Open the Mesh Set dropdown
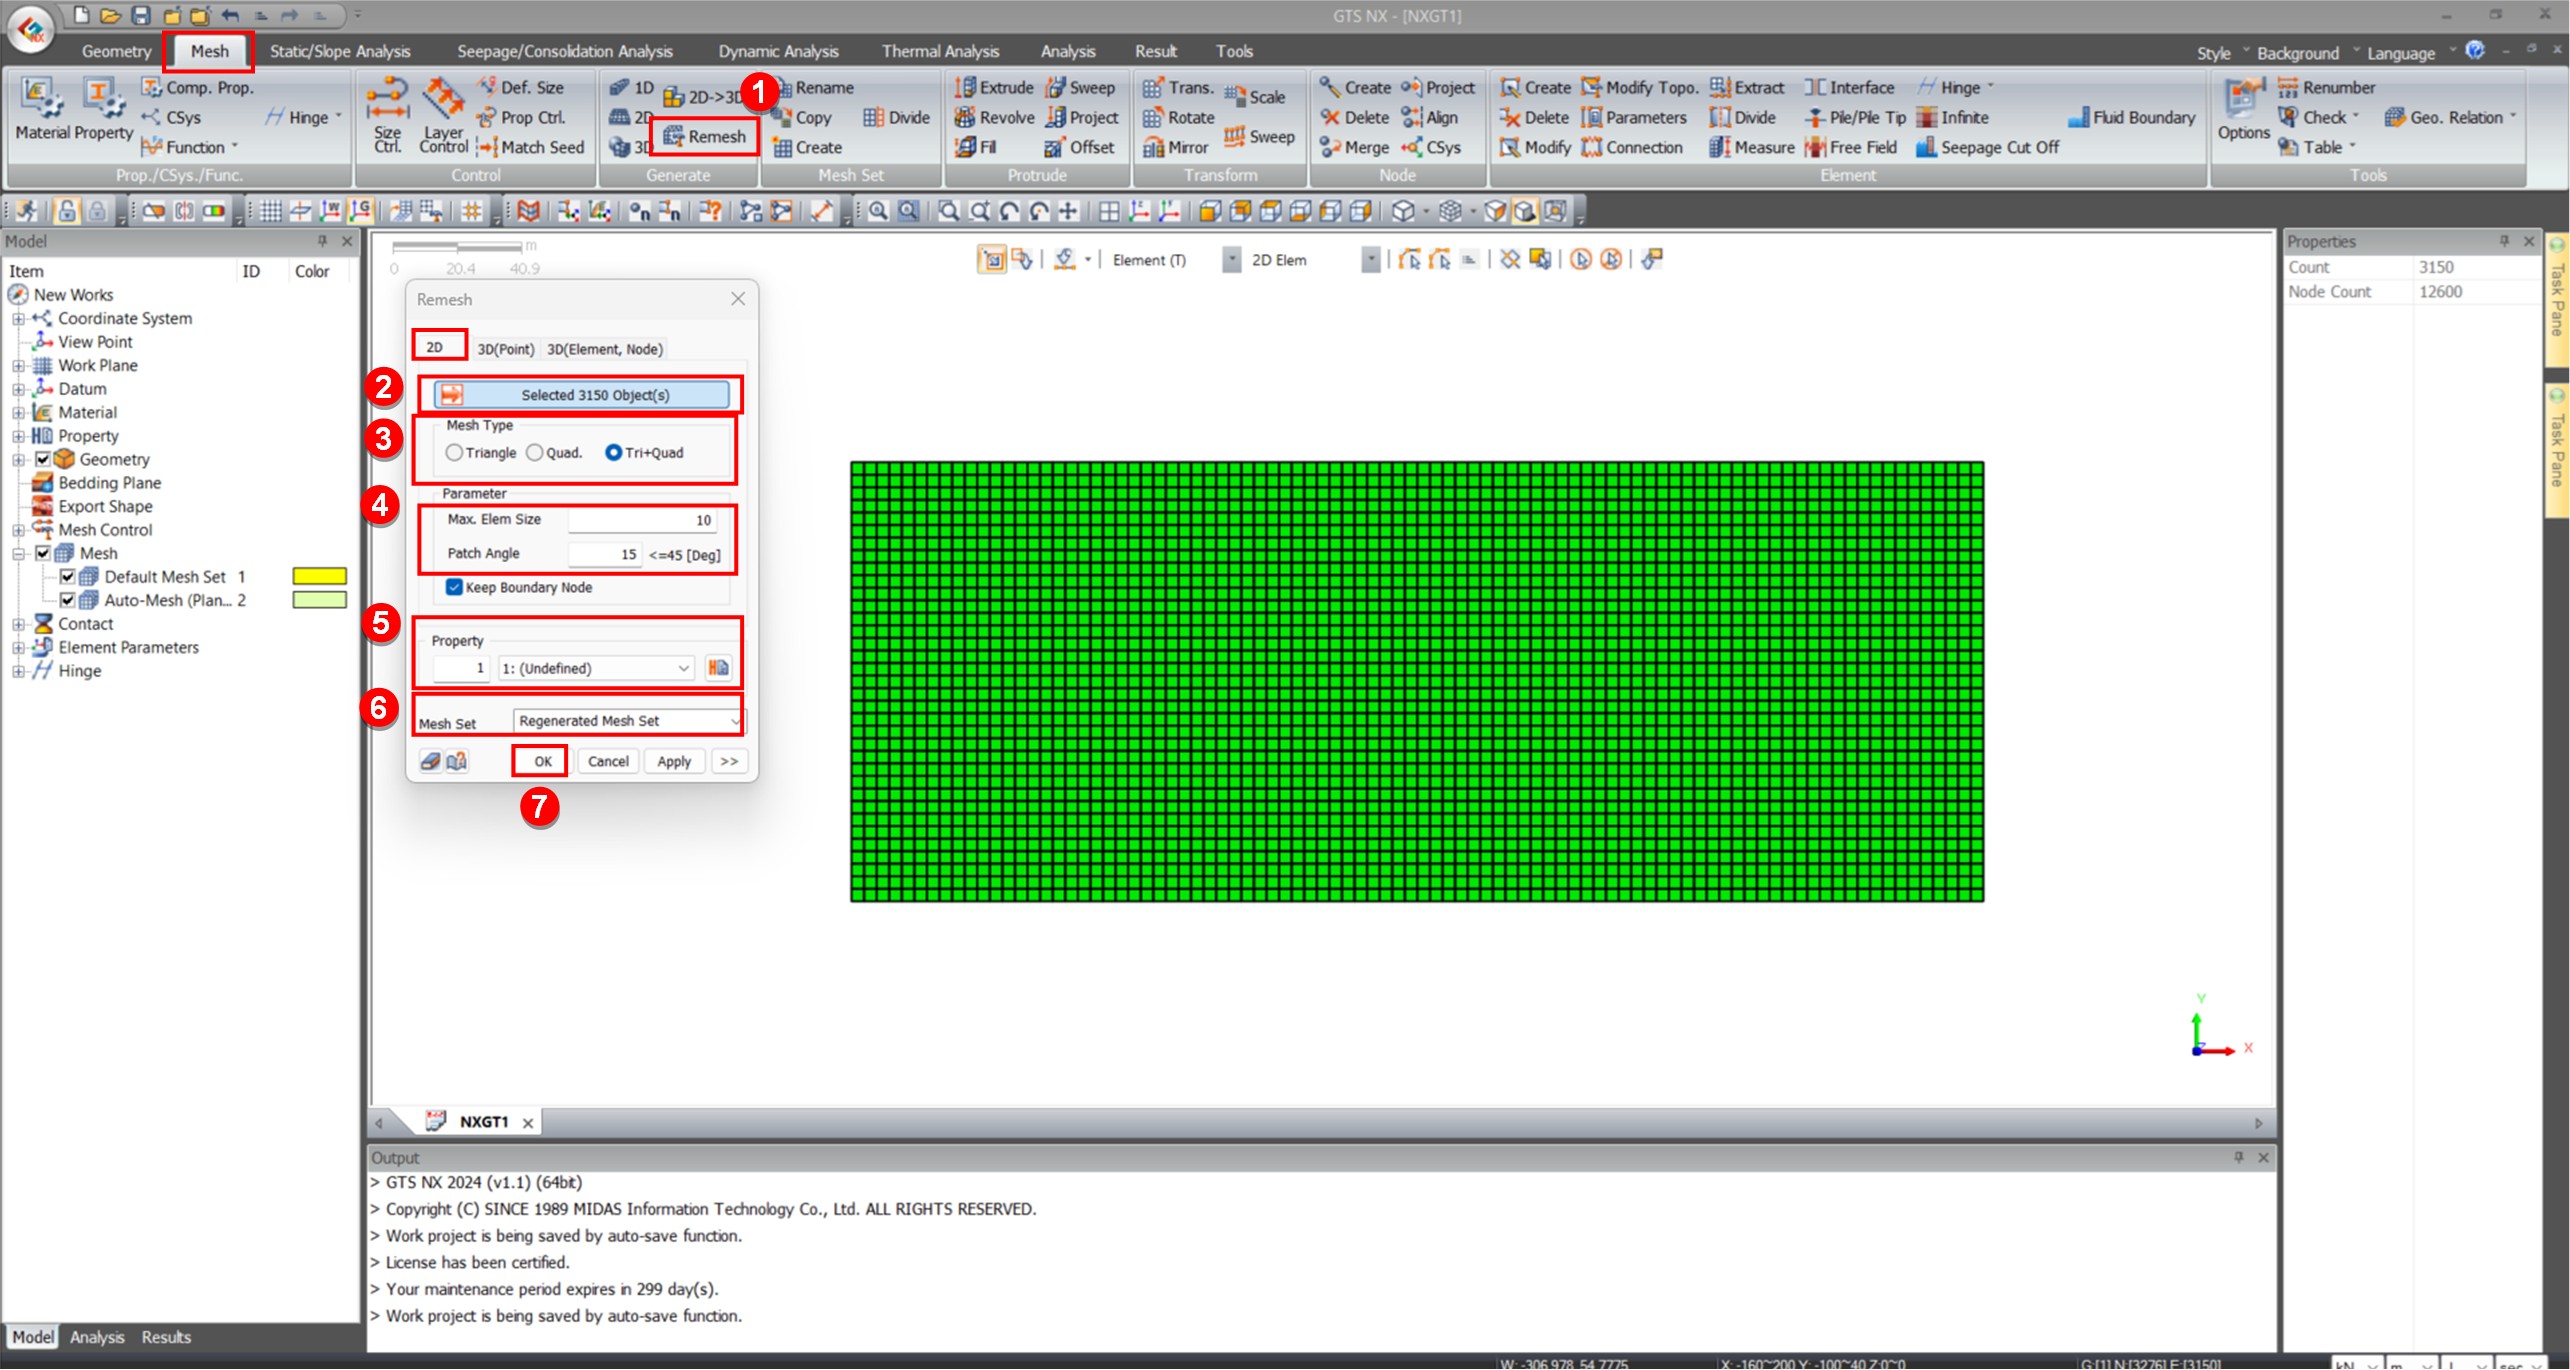 click(x=628, y=721)
